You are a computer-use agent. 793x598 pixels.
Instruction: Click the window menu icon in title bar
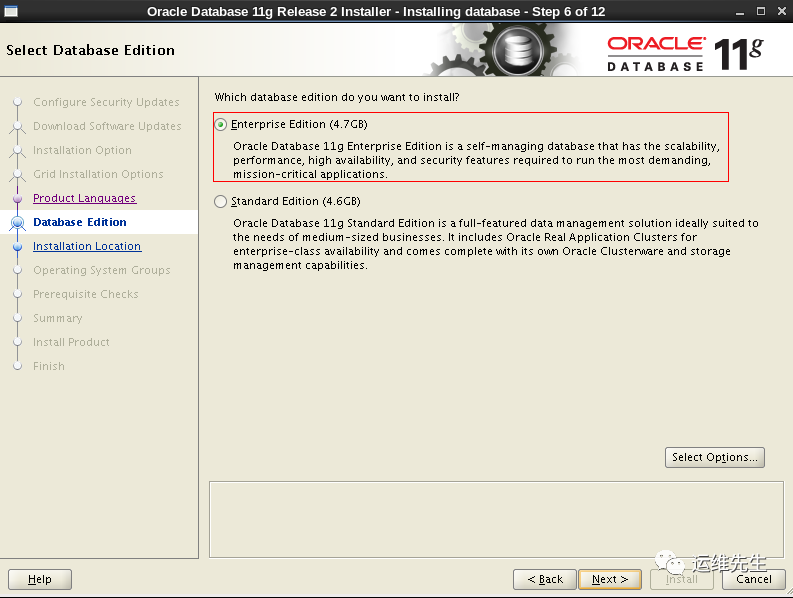coord(11,11)
